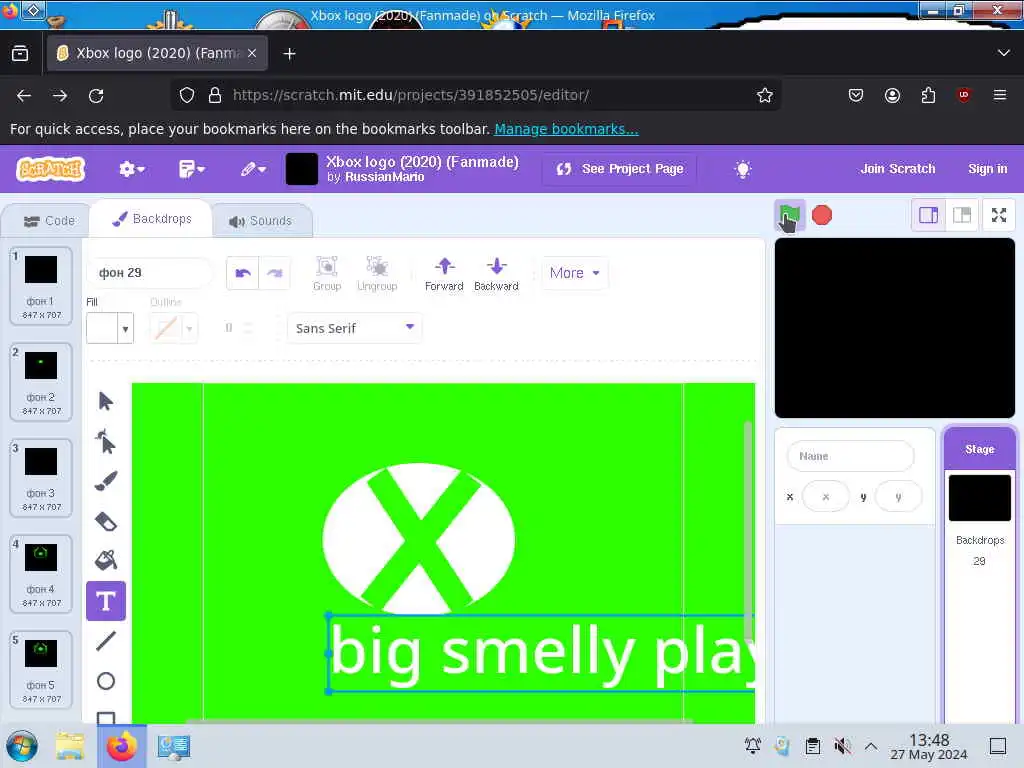This screenshot has height=768, width=1024.
Task: Select the Circle tool
Action: point(106,681)
